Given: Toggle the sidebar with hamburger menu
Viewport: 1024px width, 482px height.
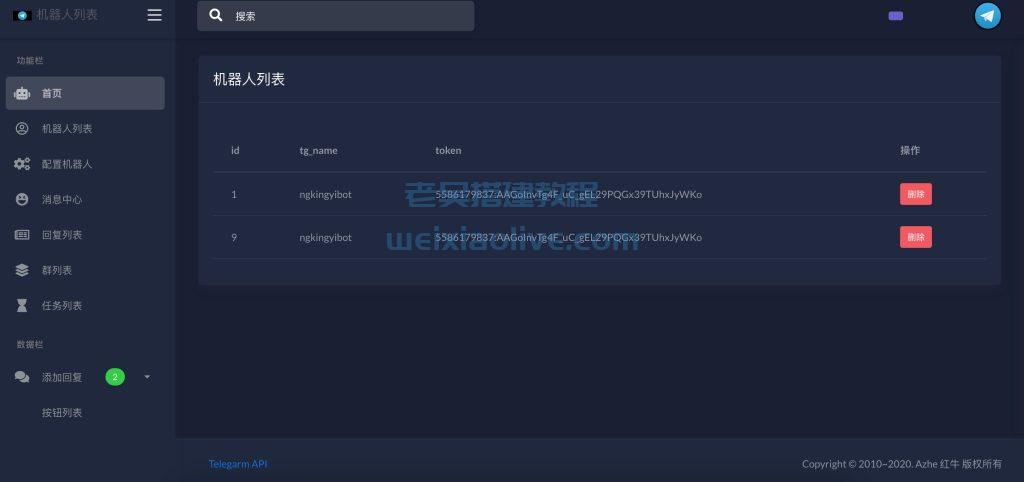Looking at the screenshot, I should [x=154, y=15].
